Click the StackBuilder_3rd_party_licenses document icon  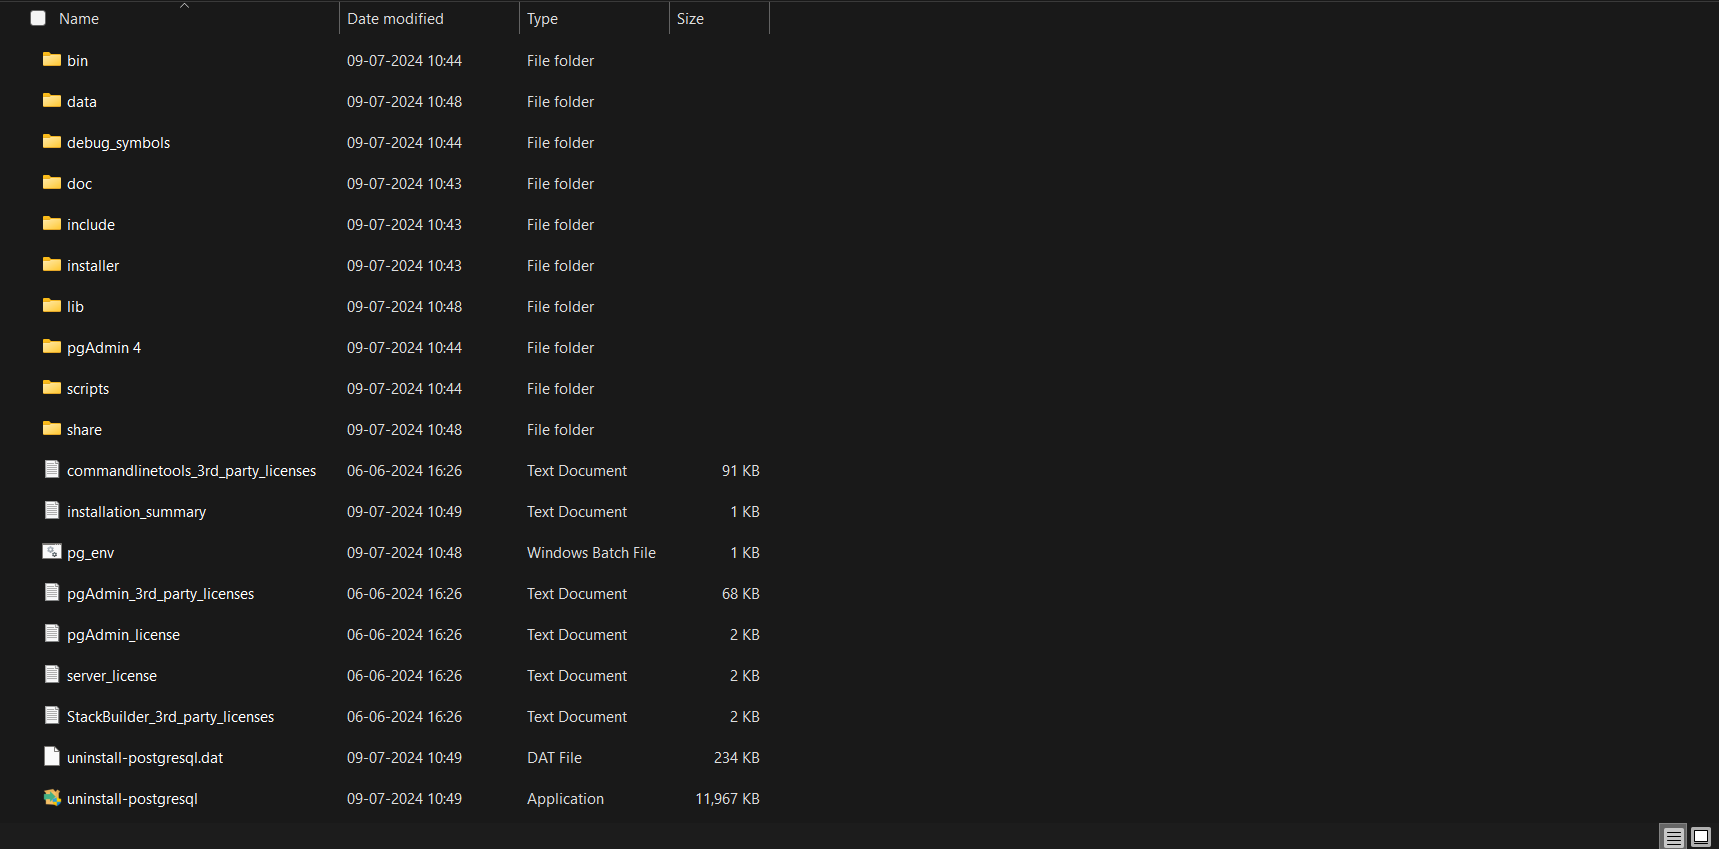tap(52, 715)
